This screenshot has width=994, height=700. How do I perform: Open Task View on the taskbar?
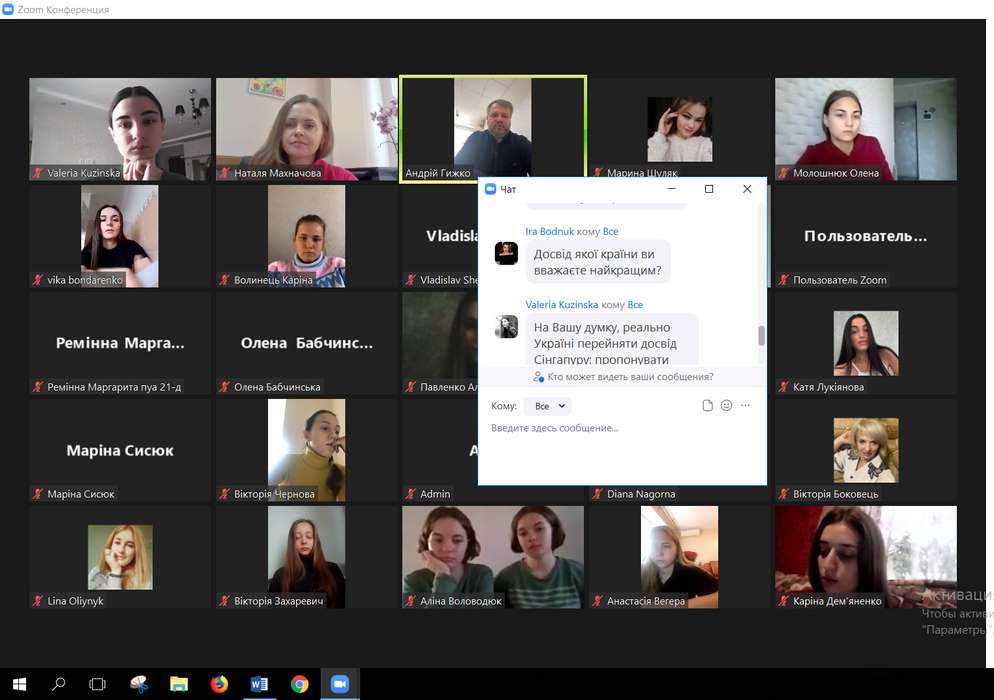pos(98,684)
